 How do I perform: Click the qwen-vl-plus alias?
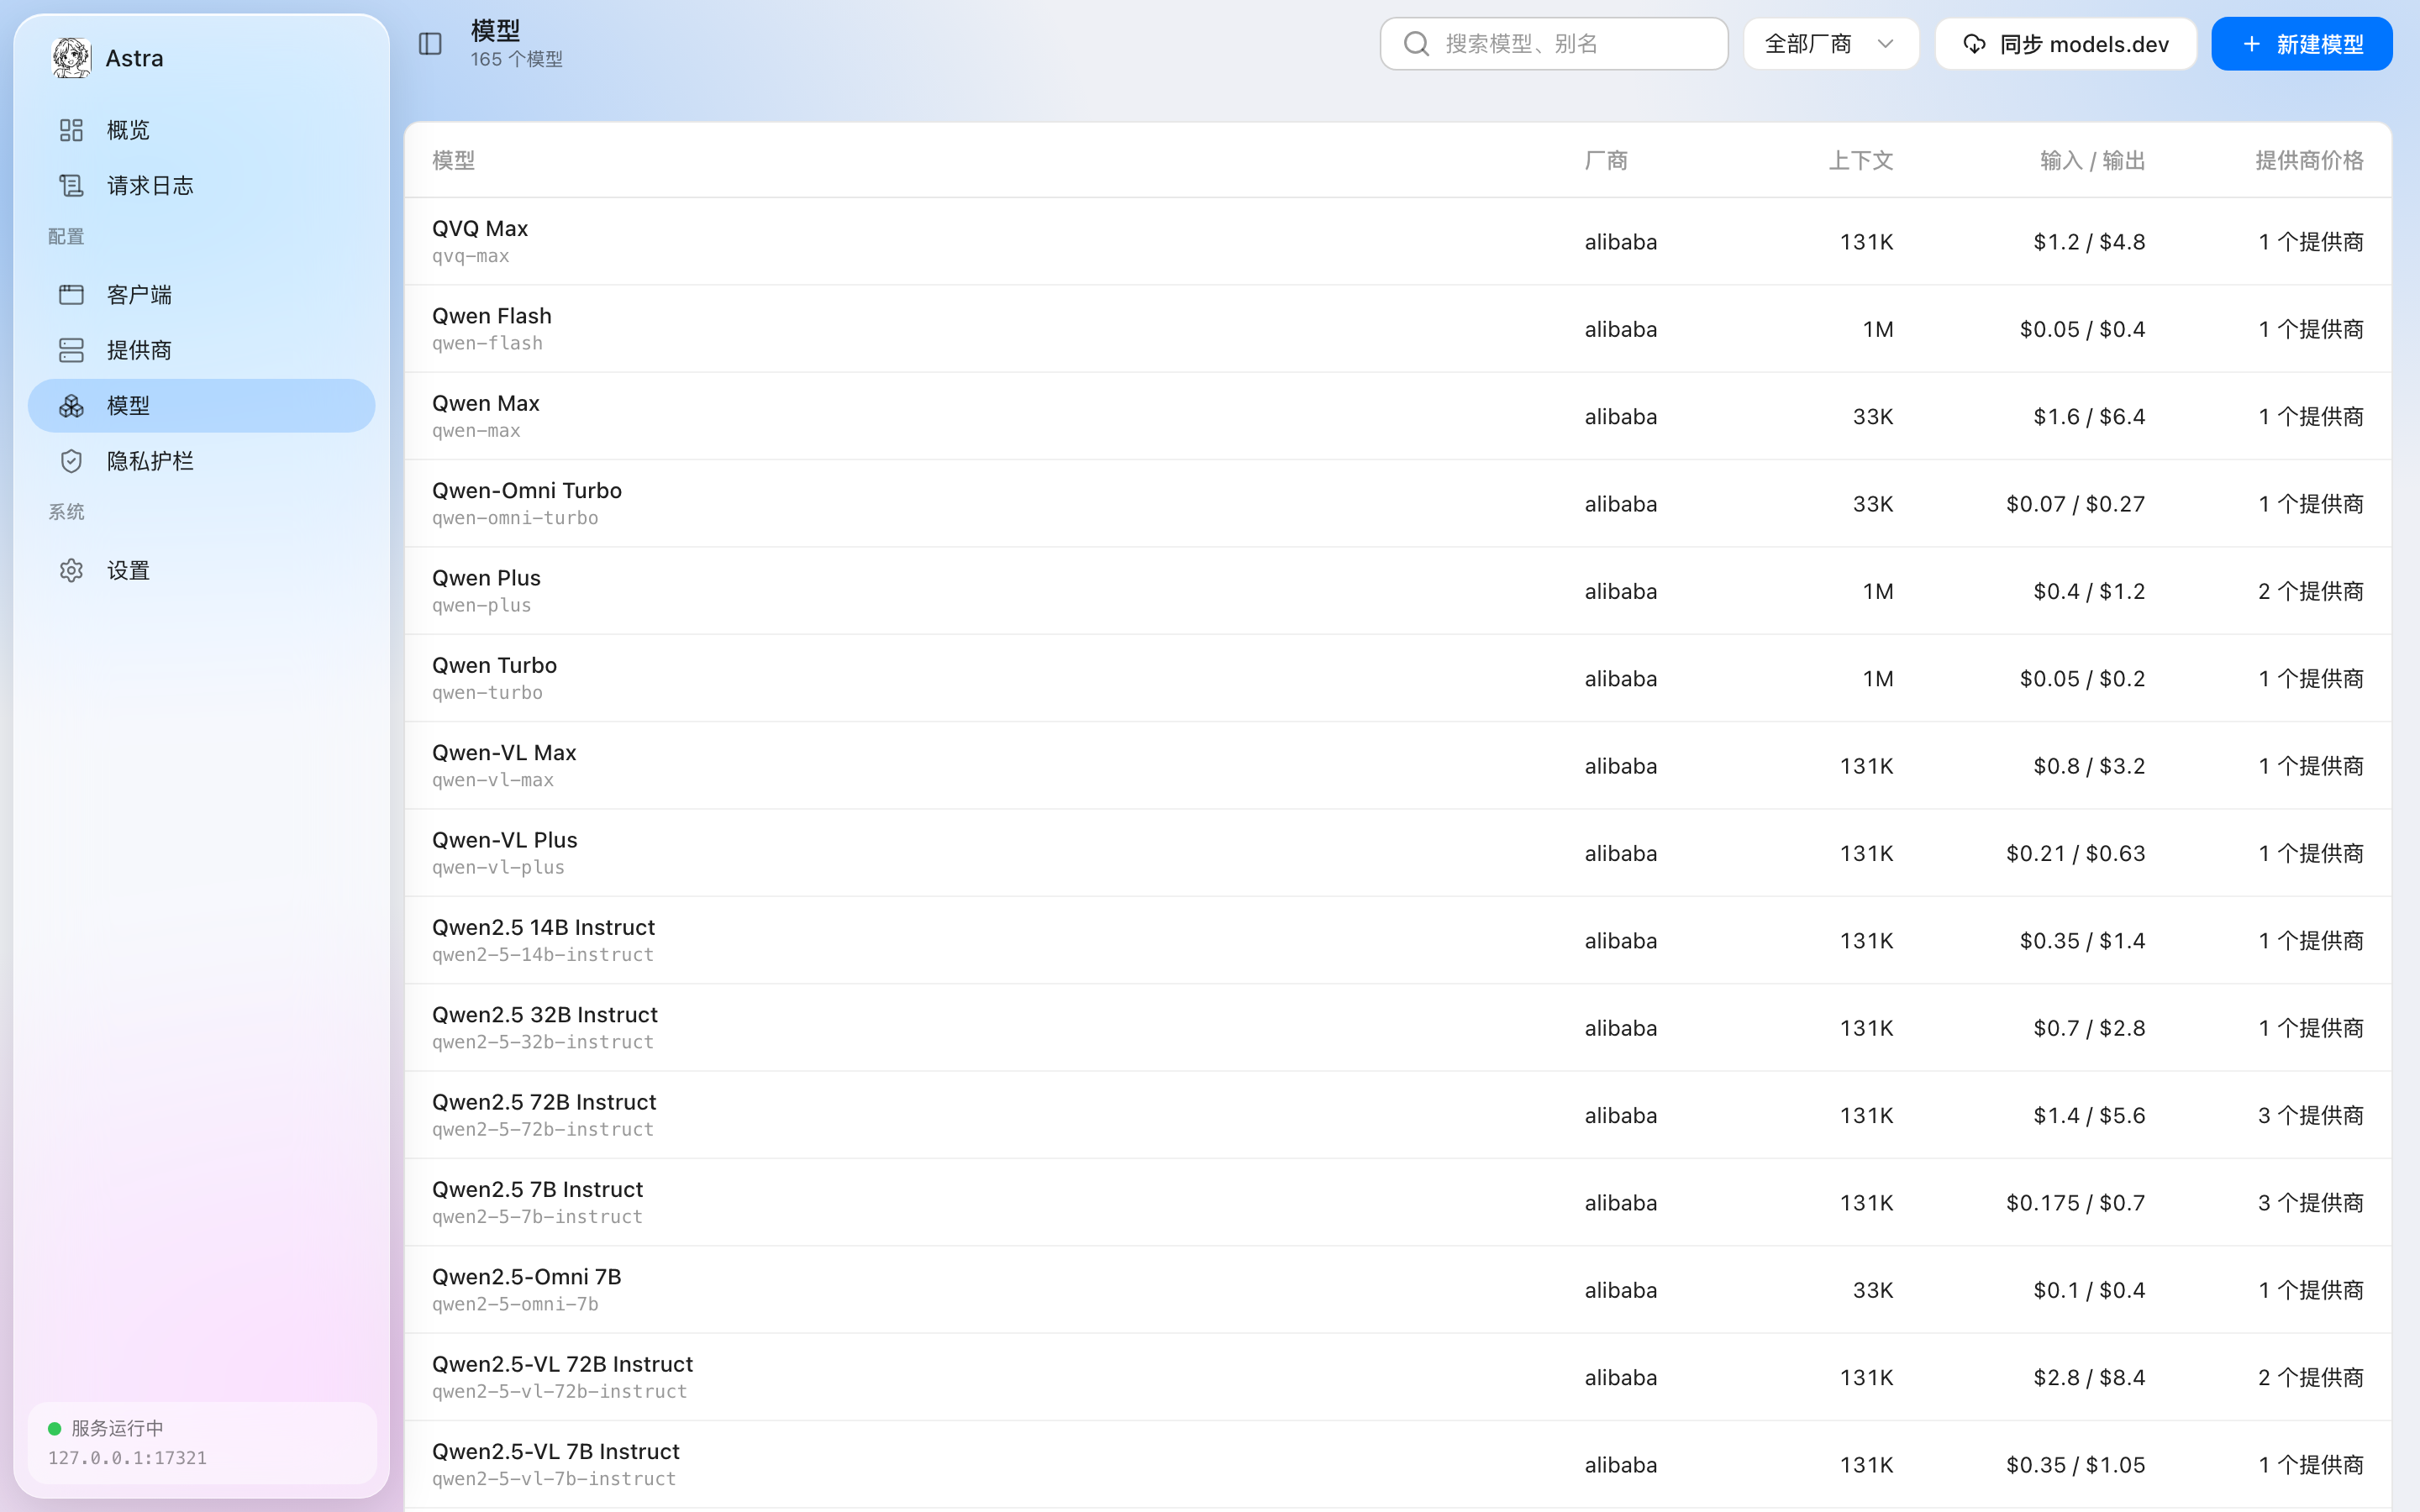pyautogui.click(x=498, y=868)
